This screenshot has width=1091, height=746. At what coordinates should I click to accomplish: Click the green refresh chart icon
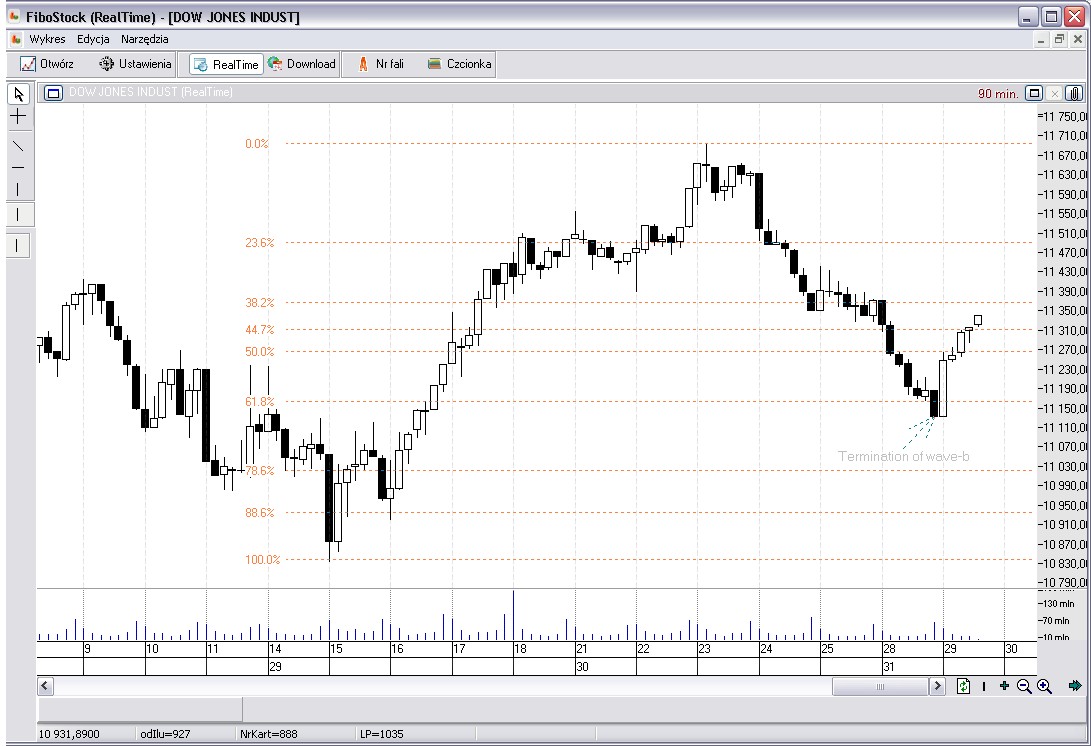click(x=964, y=686)
